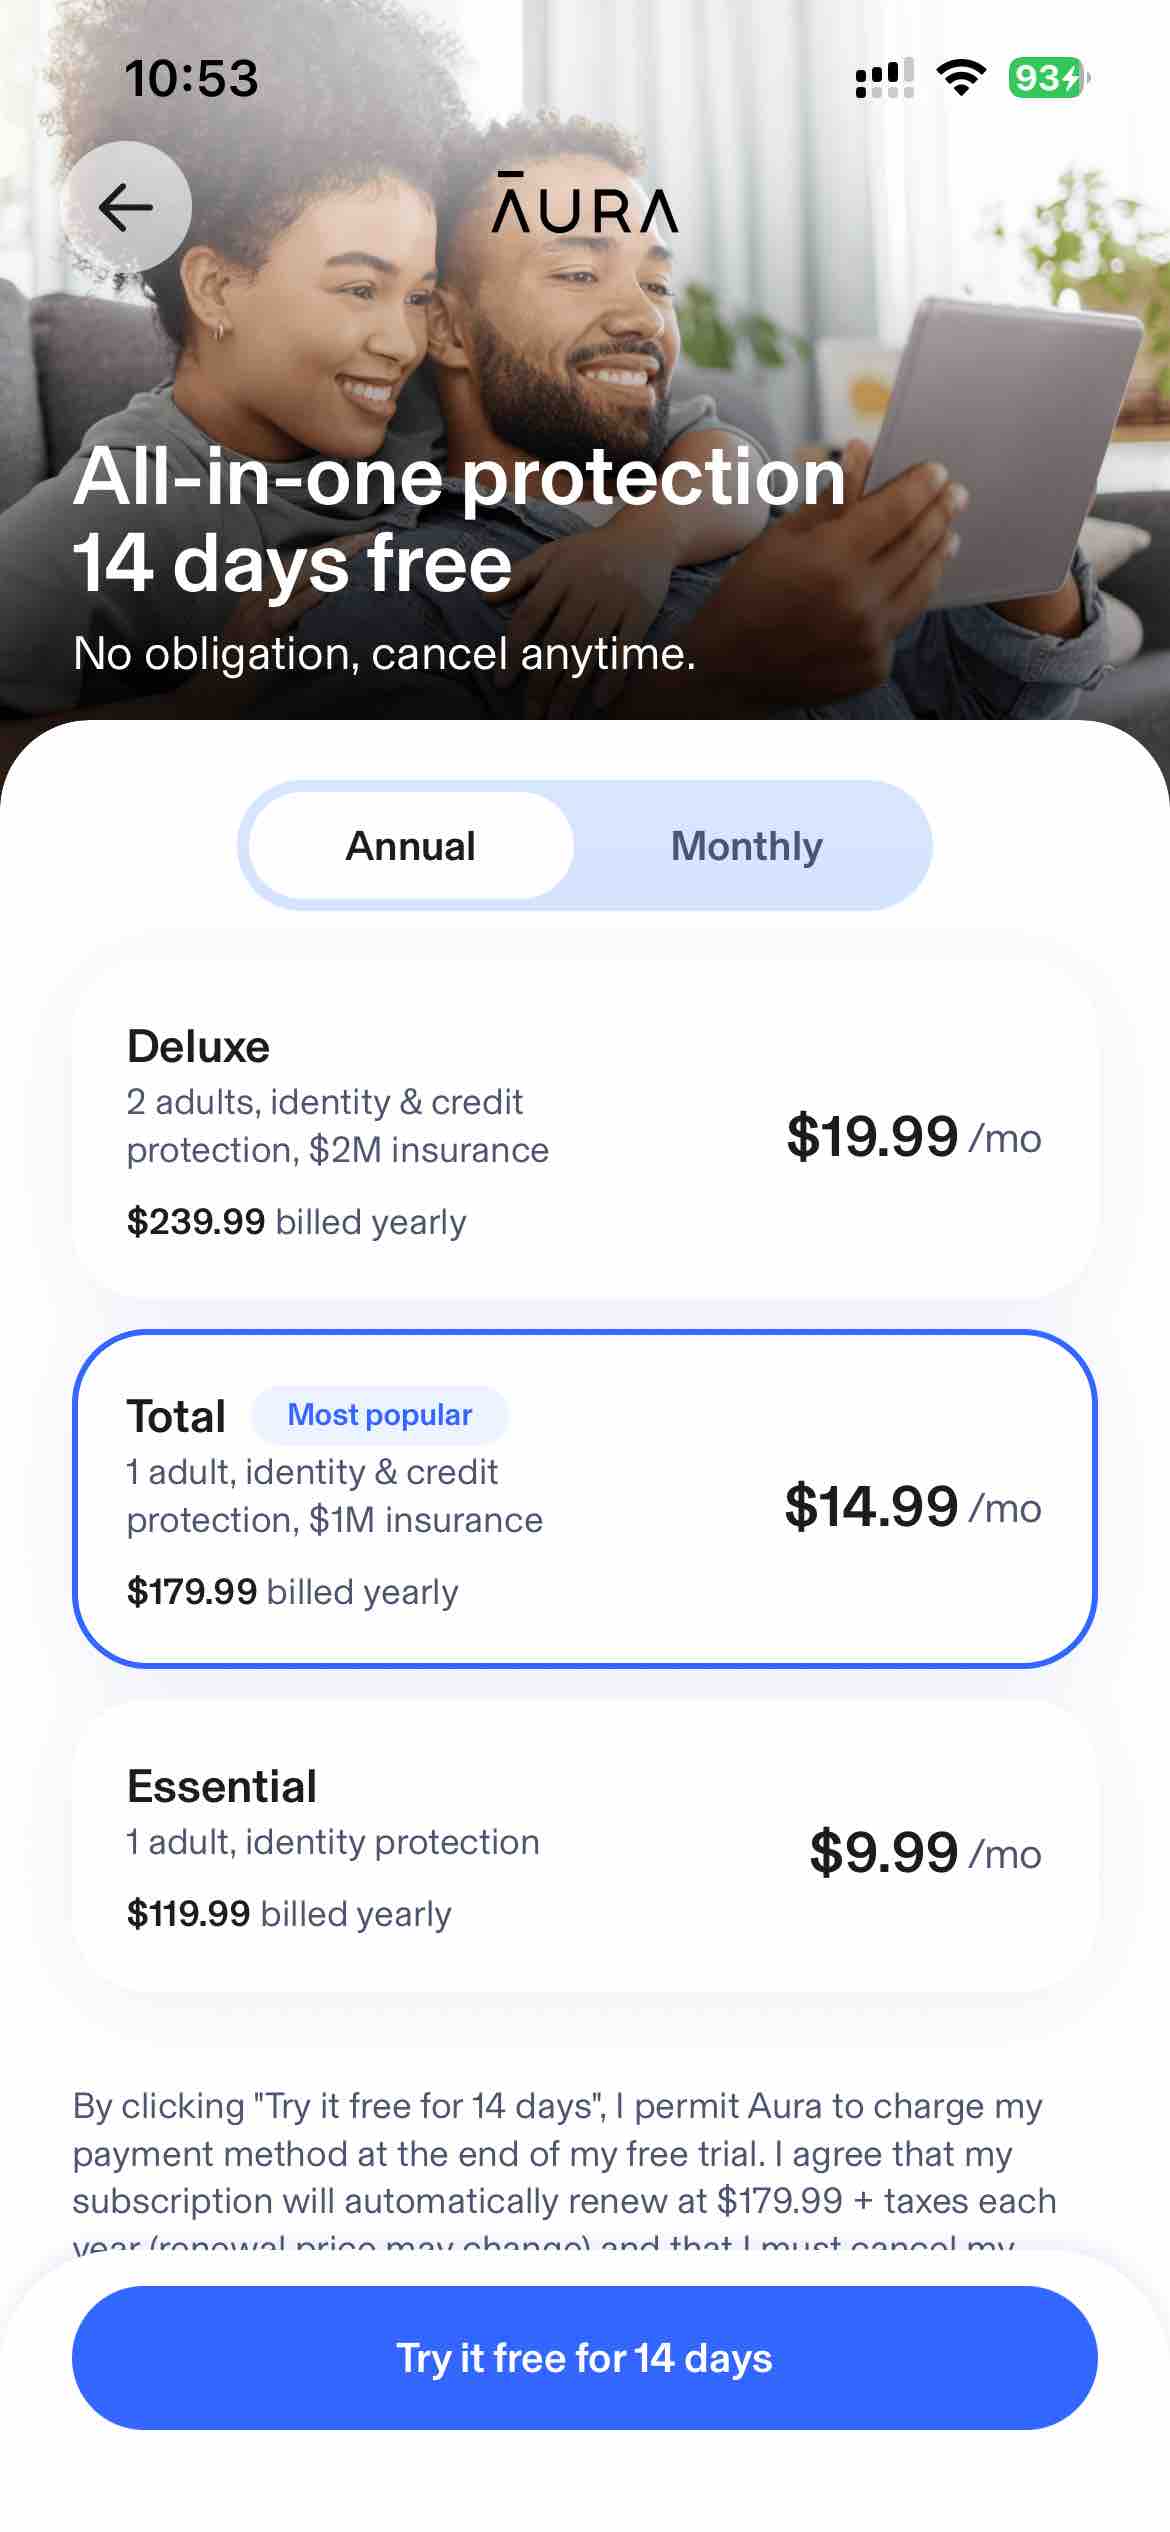Select the Deluxe plan card

585,1131
